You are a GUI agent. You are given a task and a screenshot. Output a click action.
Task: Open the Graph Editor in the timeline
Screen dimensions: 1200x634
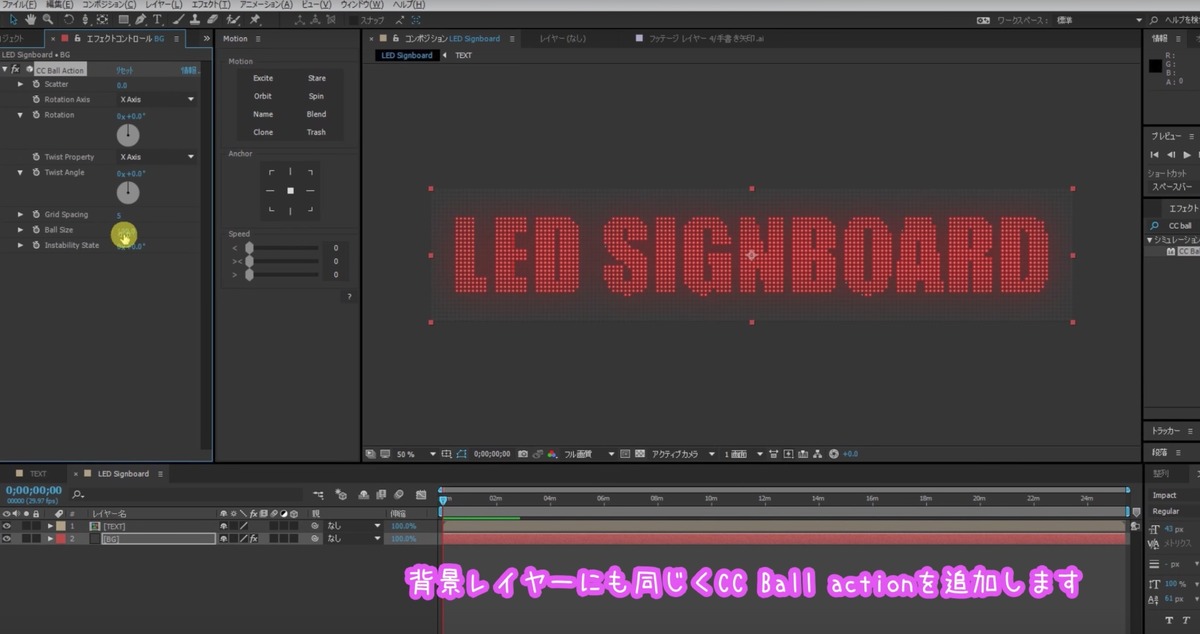421,495
